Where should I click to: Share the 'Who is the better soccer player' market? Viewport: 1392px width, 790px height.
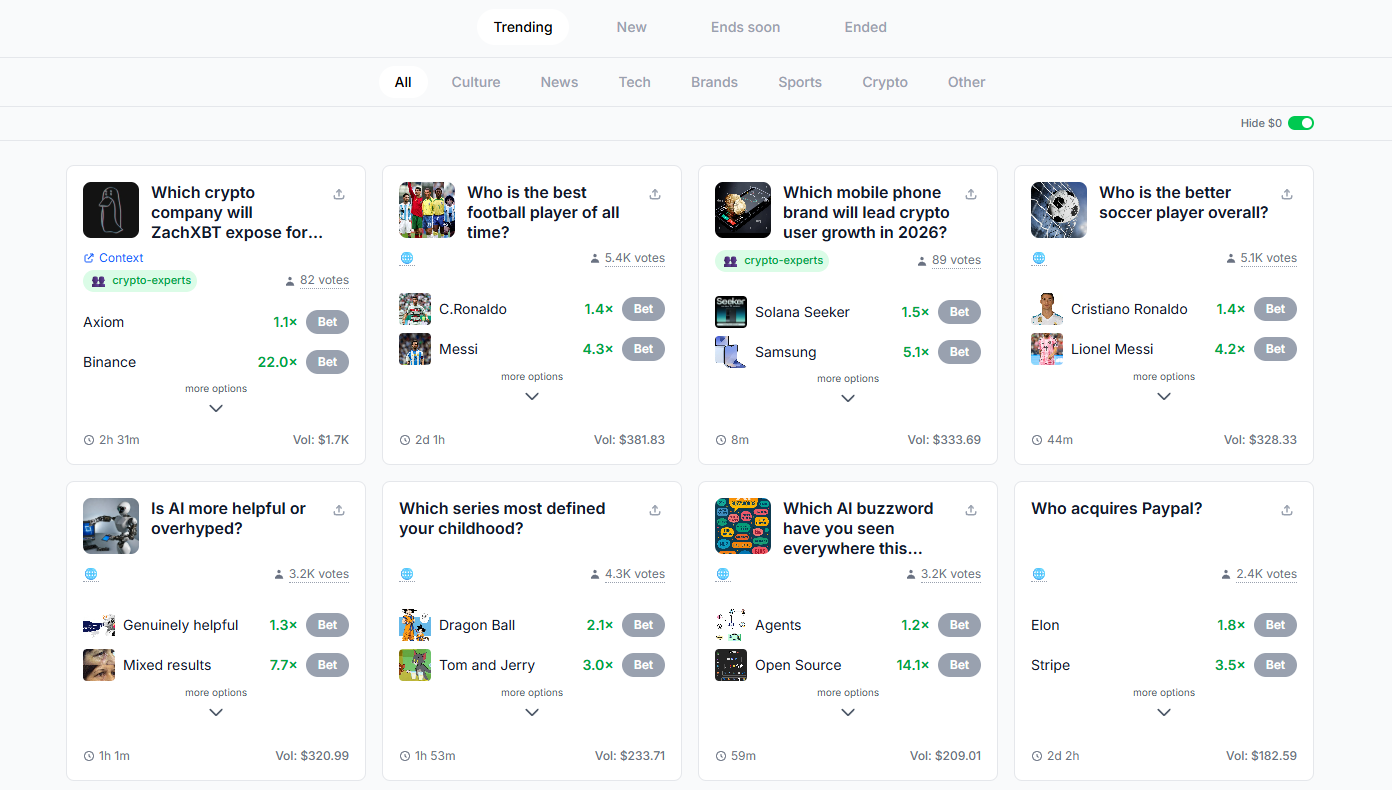coord(1286,194)
